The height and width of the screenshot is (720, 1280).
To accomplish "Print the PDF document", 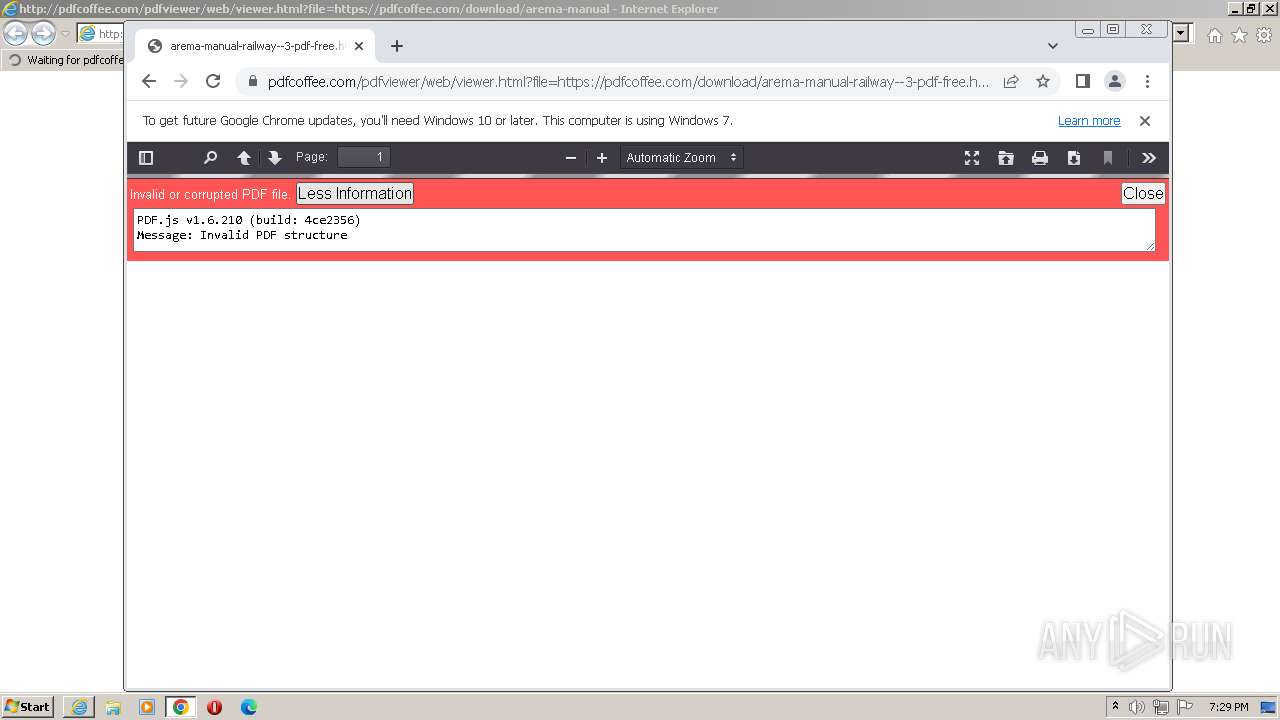I will tap(1040, 158).
